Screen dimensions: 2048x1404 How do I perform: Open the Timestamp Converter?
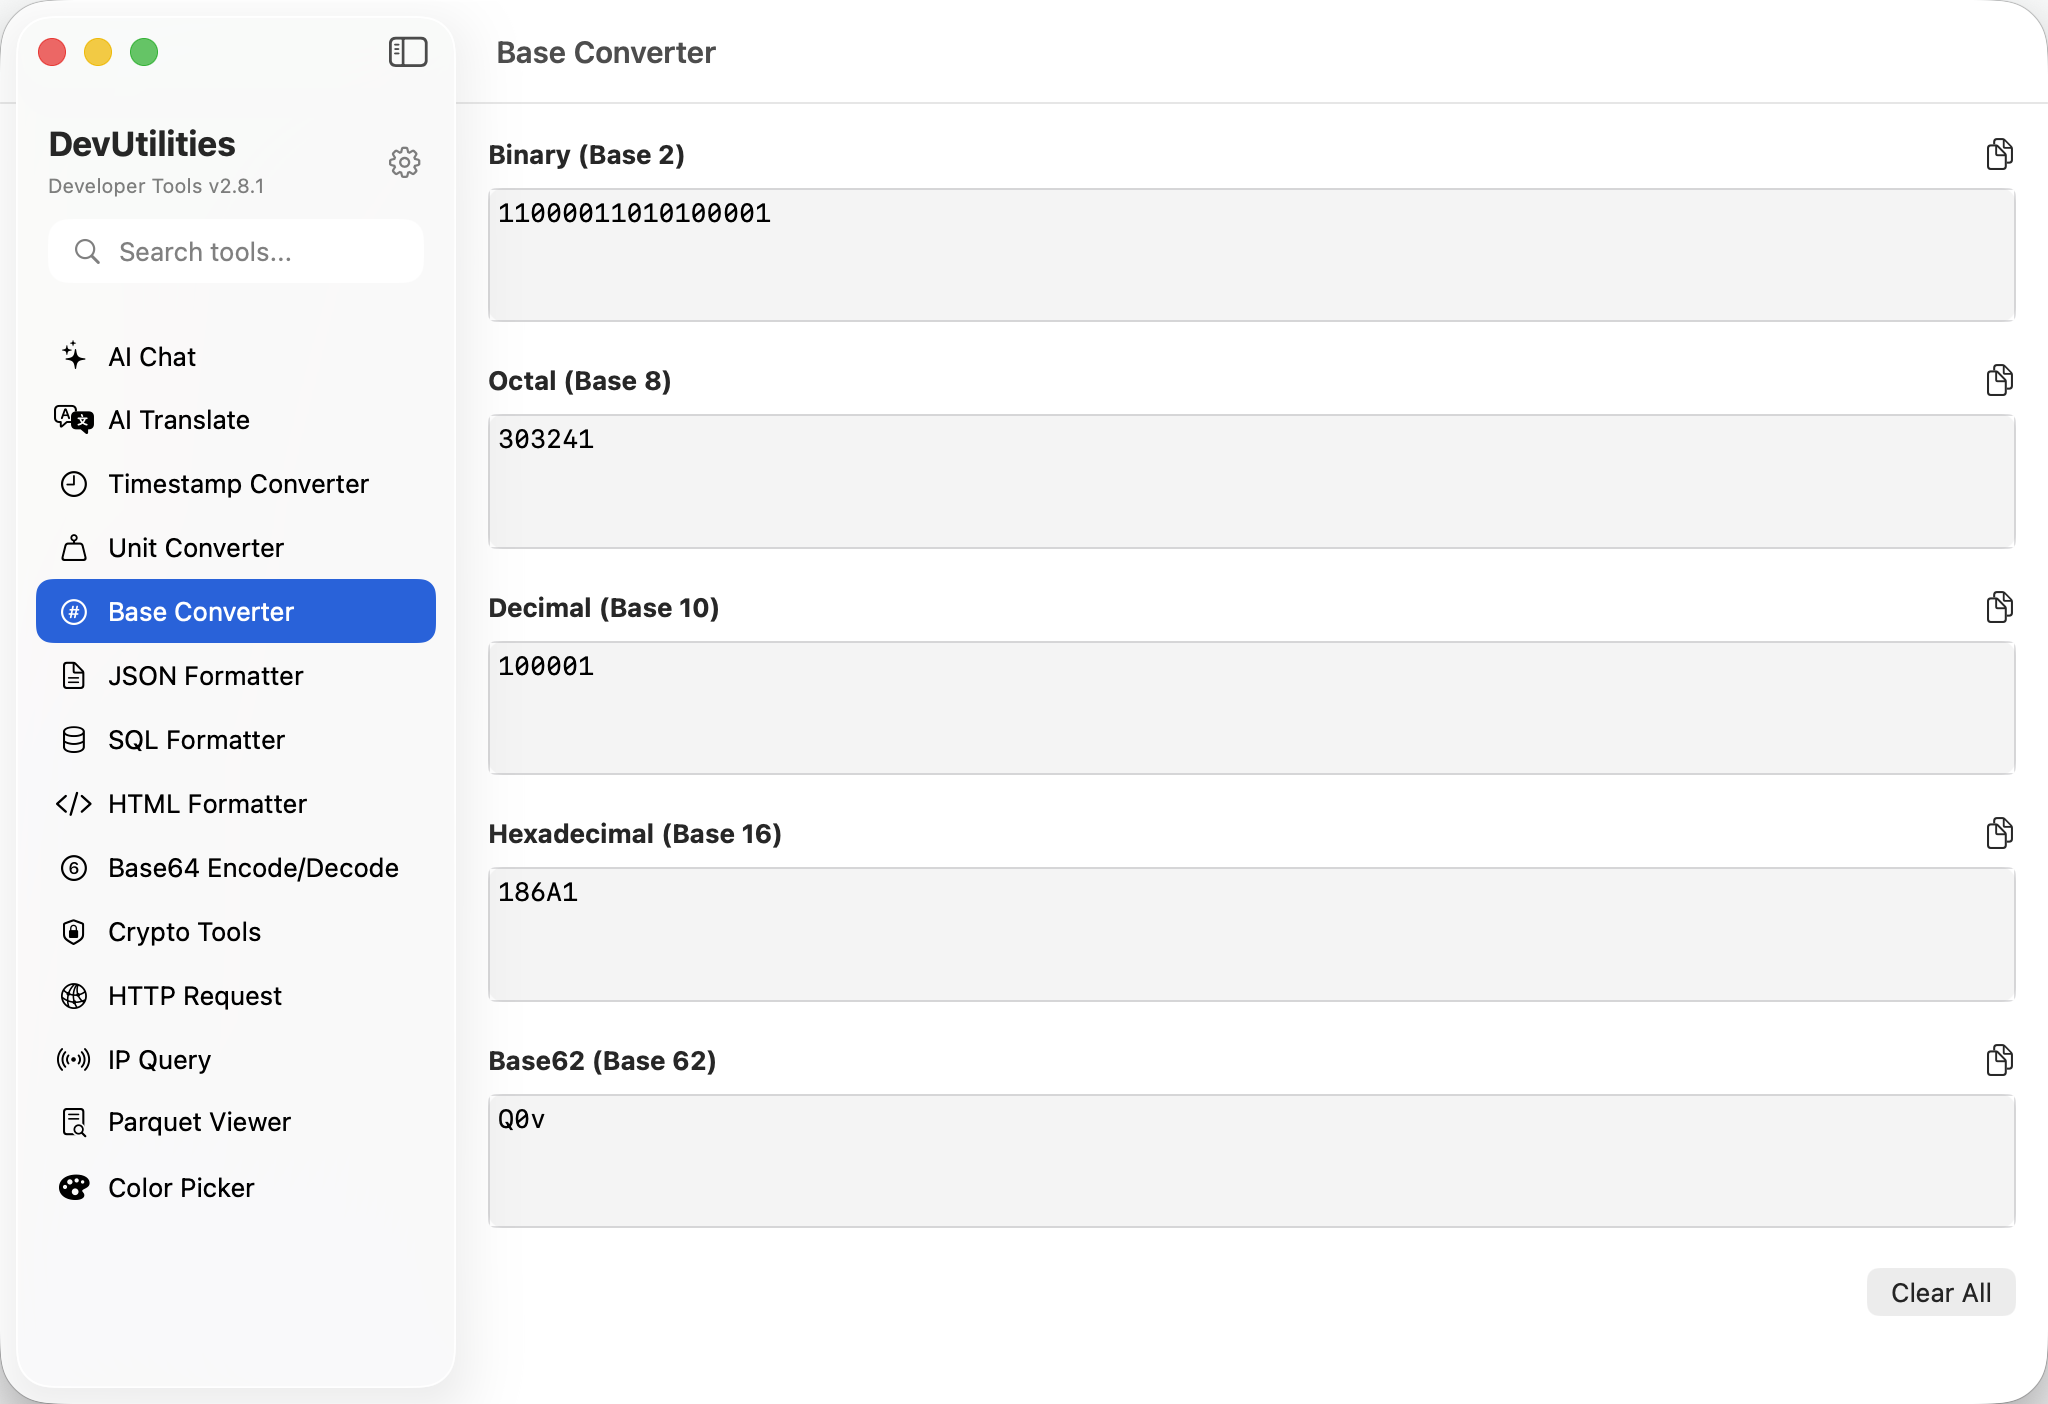[238, 484]
